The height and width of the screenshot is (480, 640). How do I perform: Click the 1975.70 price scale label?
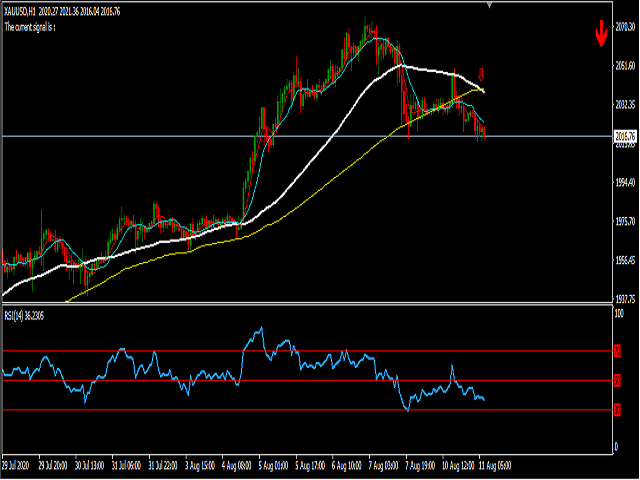pos(625,222)
